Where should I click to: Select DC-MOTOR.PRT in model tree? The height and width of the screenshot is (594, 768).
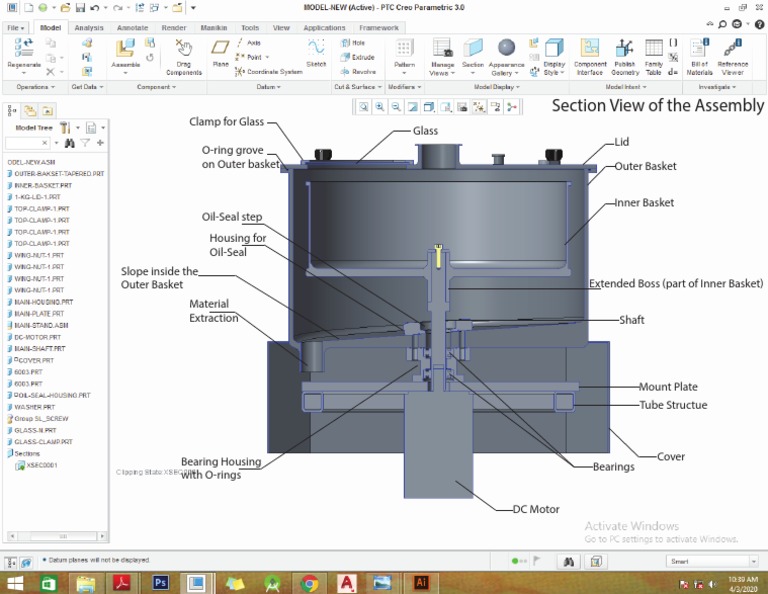tap(34, 337)
